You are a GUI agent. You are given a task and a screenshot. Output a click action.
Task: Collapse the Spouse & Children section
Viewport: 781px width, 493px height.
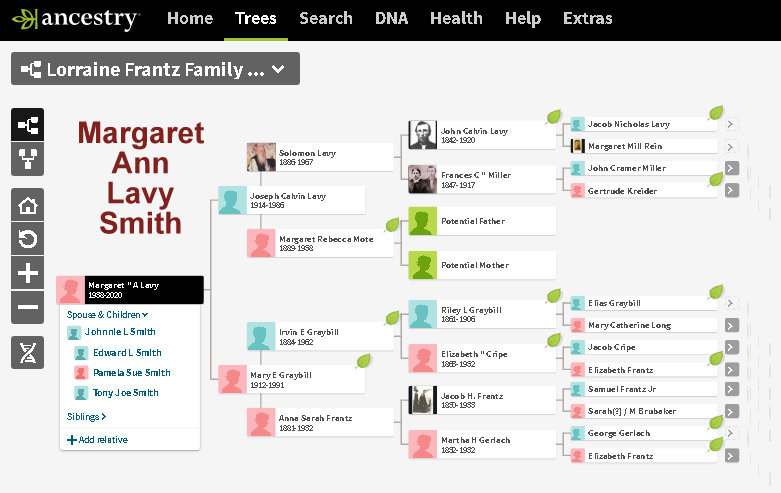tap(107, 314)
